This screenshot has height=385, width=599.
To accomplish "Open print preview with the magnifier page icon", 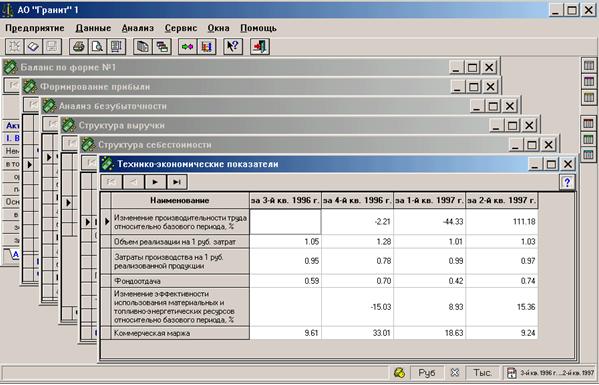I will click(98, 47).
